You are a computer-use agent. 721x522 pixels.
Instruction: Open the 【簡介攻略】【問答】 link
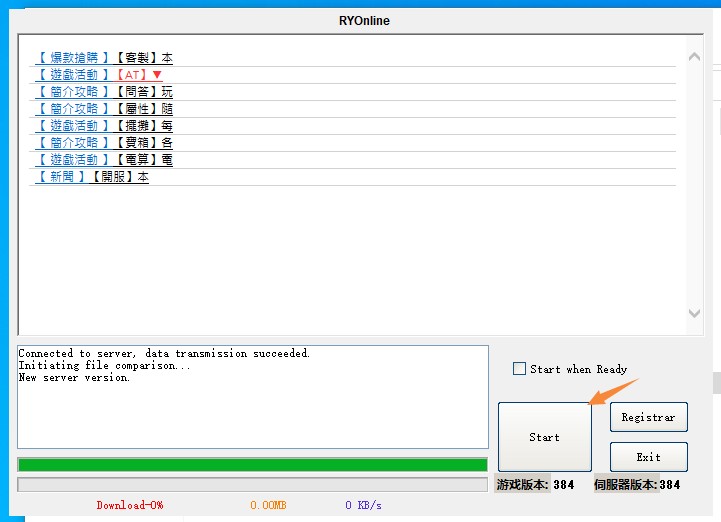(x=104, y=92)
